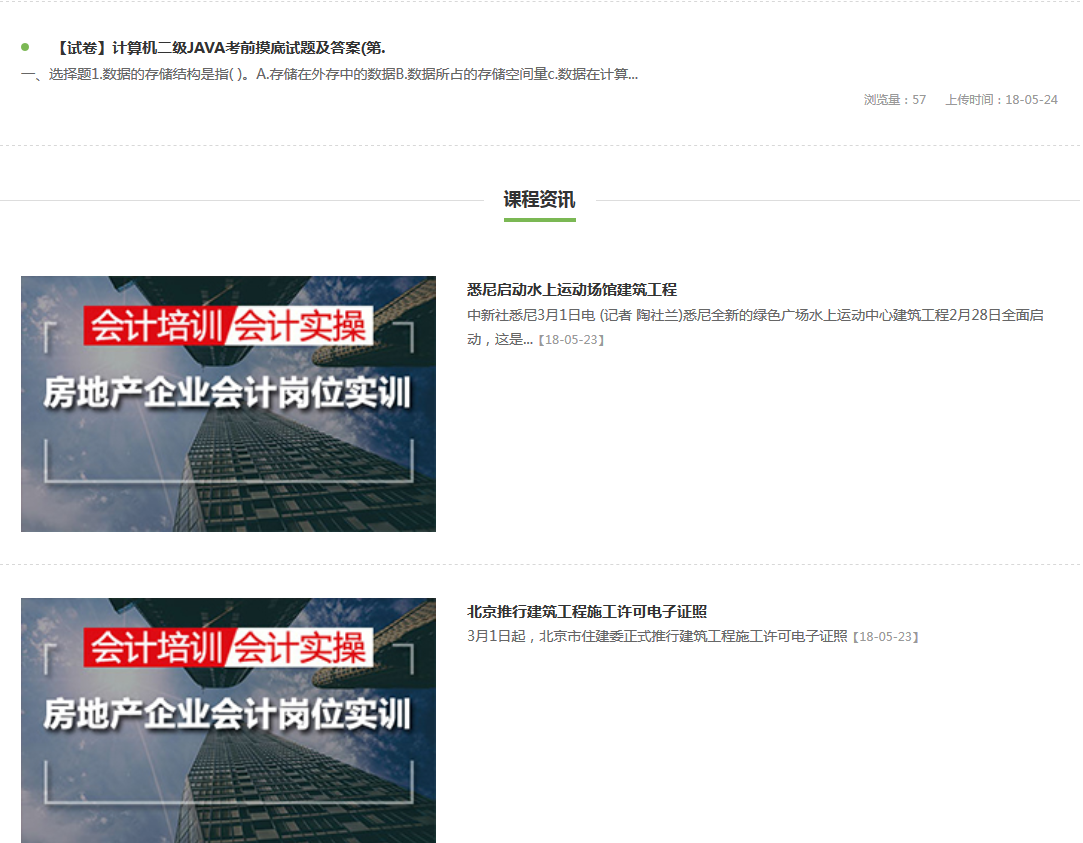The width and height of the screenshot is (1083, 843).
Task: Select the 课程资讯 section header
Action: [x=539, y=199]
